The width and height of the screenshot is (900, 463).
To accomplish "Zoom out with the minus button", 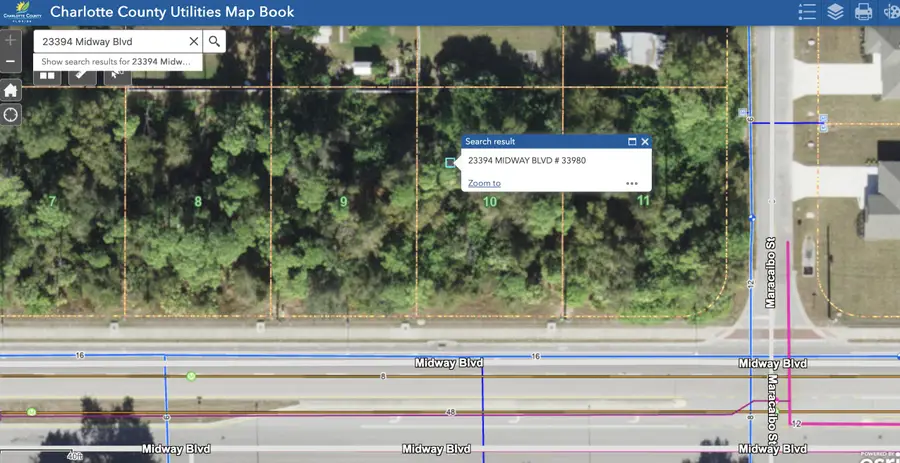I will [x=10, y=61].
